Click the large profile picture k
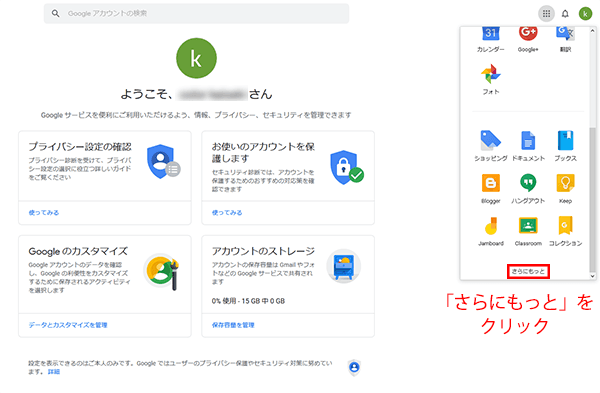Viewport: 600px width, 393px height. tap(196, 58)
